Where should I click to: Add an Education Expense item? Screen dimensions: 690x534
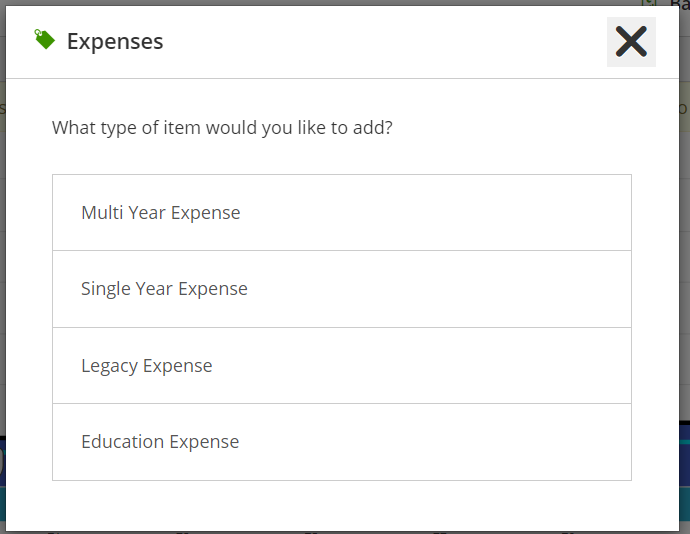point(342,442)
